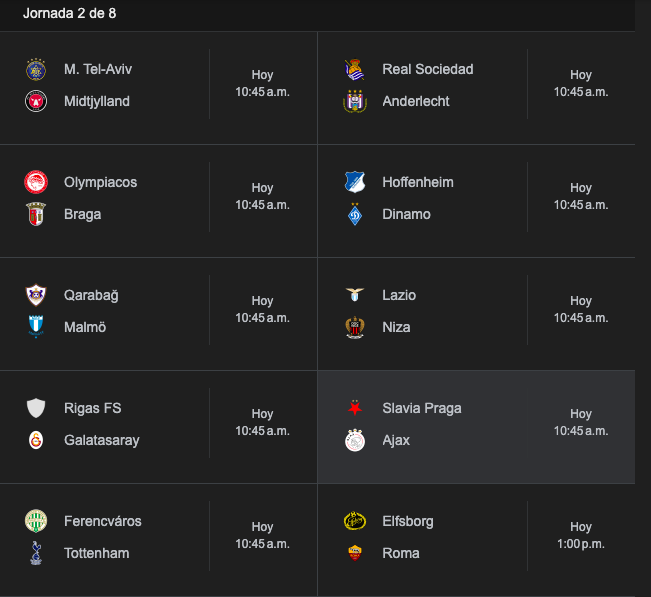Click the Galatasaray club badge
This screenshot has width=651, height=597.
pos(36,440)
